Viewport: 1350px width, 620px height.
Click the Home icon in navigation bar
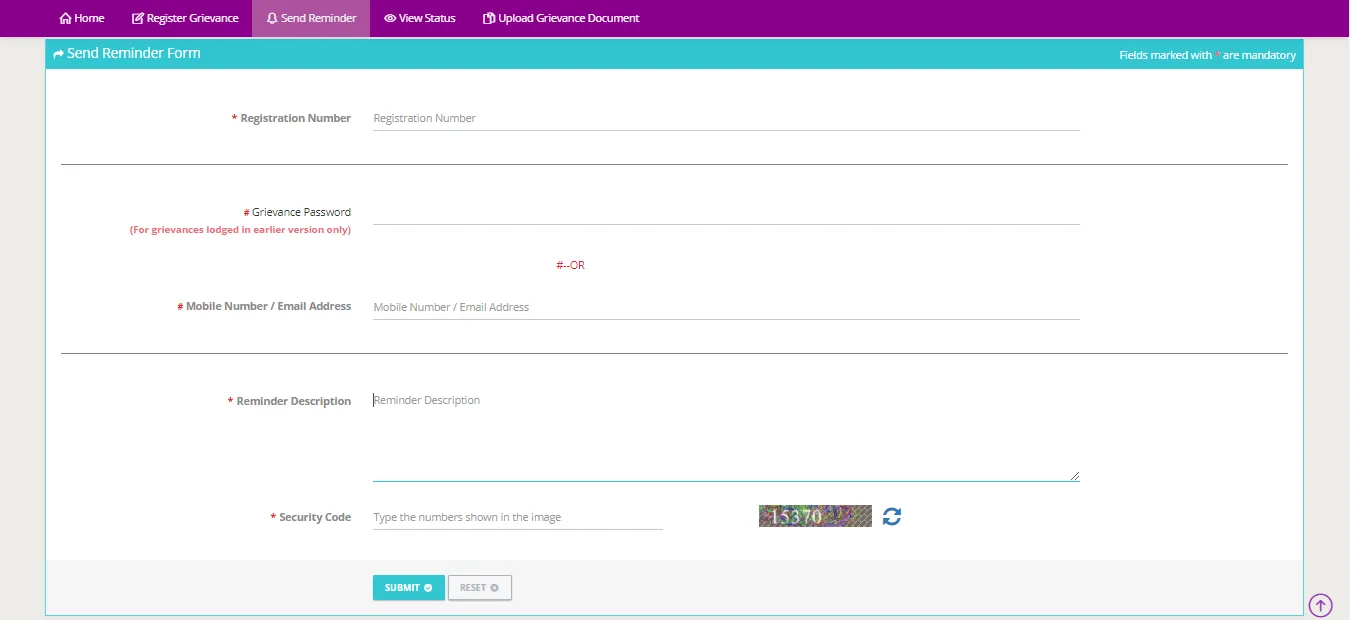pyautogui.click(x=66, y=18)
